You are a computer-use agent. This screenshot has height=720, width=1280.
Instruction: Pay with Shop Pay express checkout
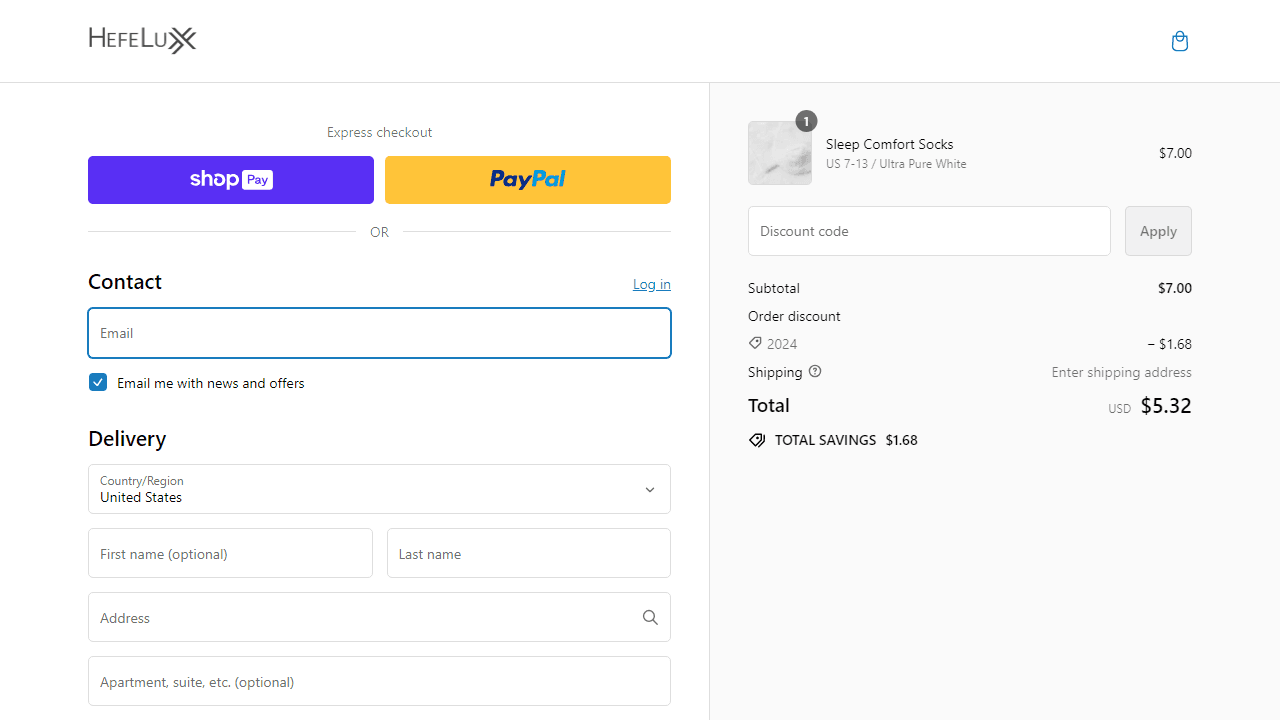[231, 180]
